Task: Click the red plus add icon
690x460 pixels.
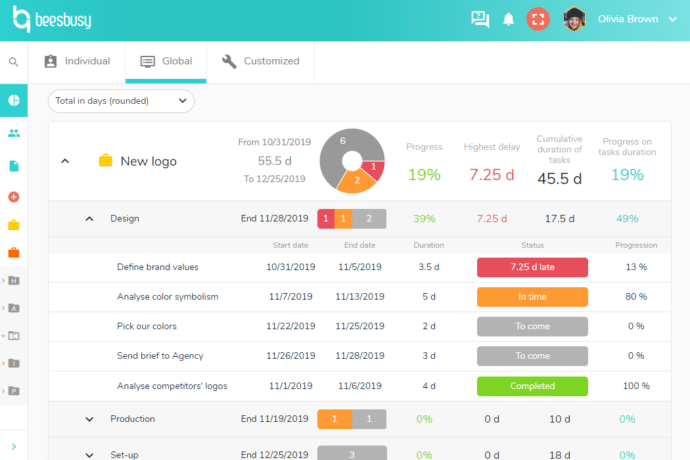Action: point(14,197)
